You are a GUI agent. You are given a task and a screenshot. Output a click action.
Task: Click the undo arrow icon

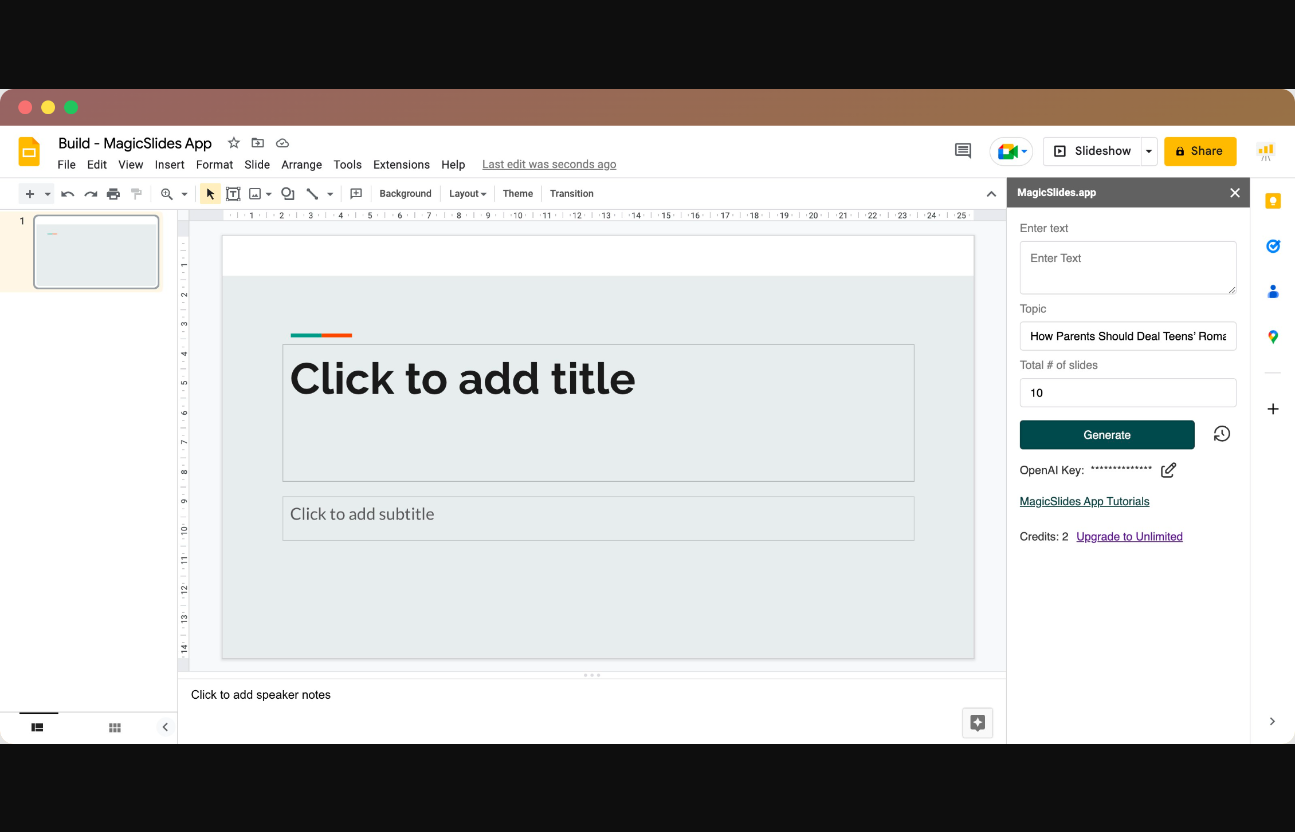67,194
